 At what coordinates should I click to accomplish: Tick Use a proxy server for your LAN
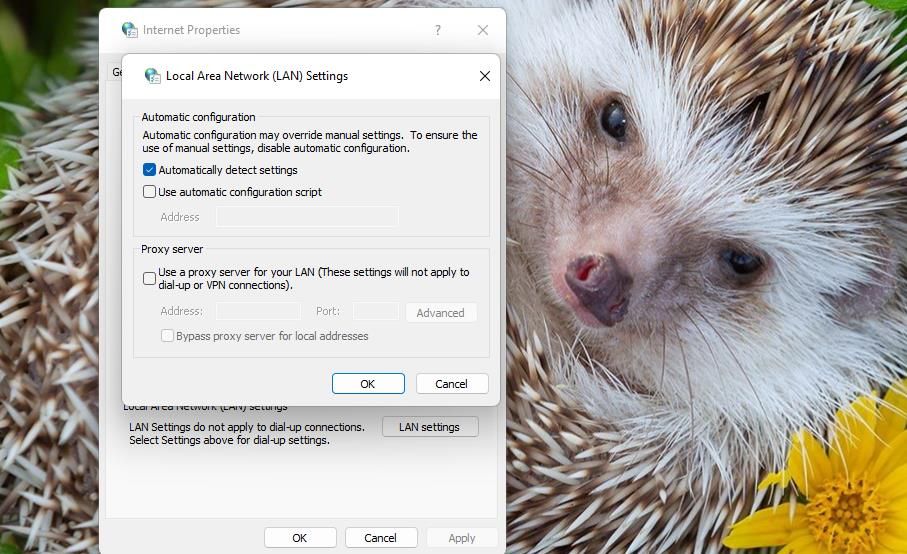150,278
